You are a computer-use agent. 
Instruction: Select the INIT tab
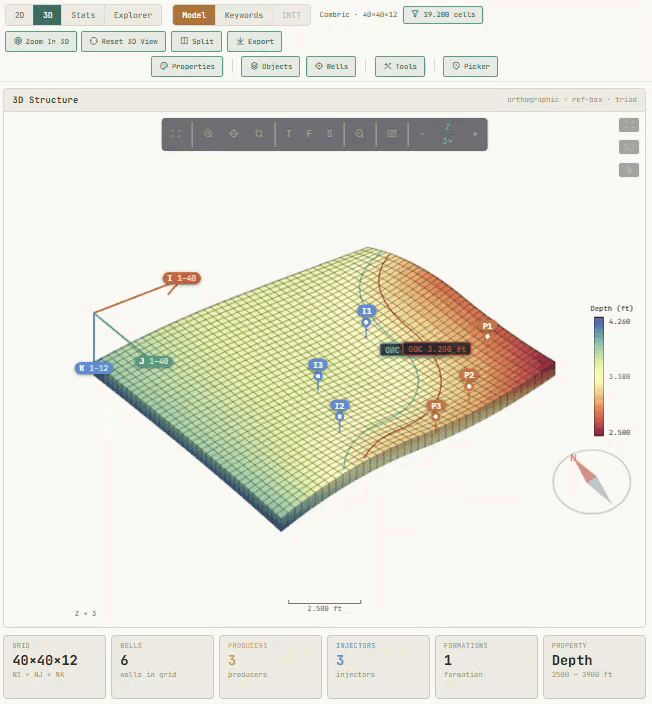pos(291,15)
